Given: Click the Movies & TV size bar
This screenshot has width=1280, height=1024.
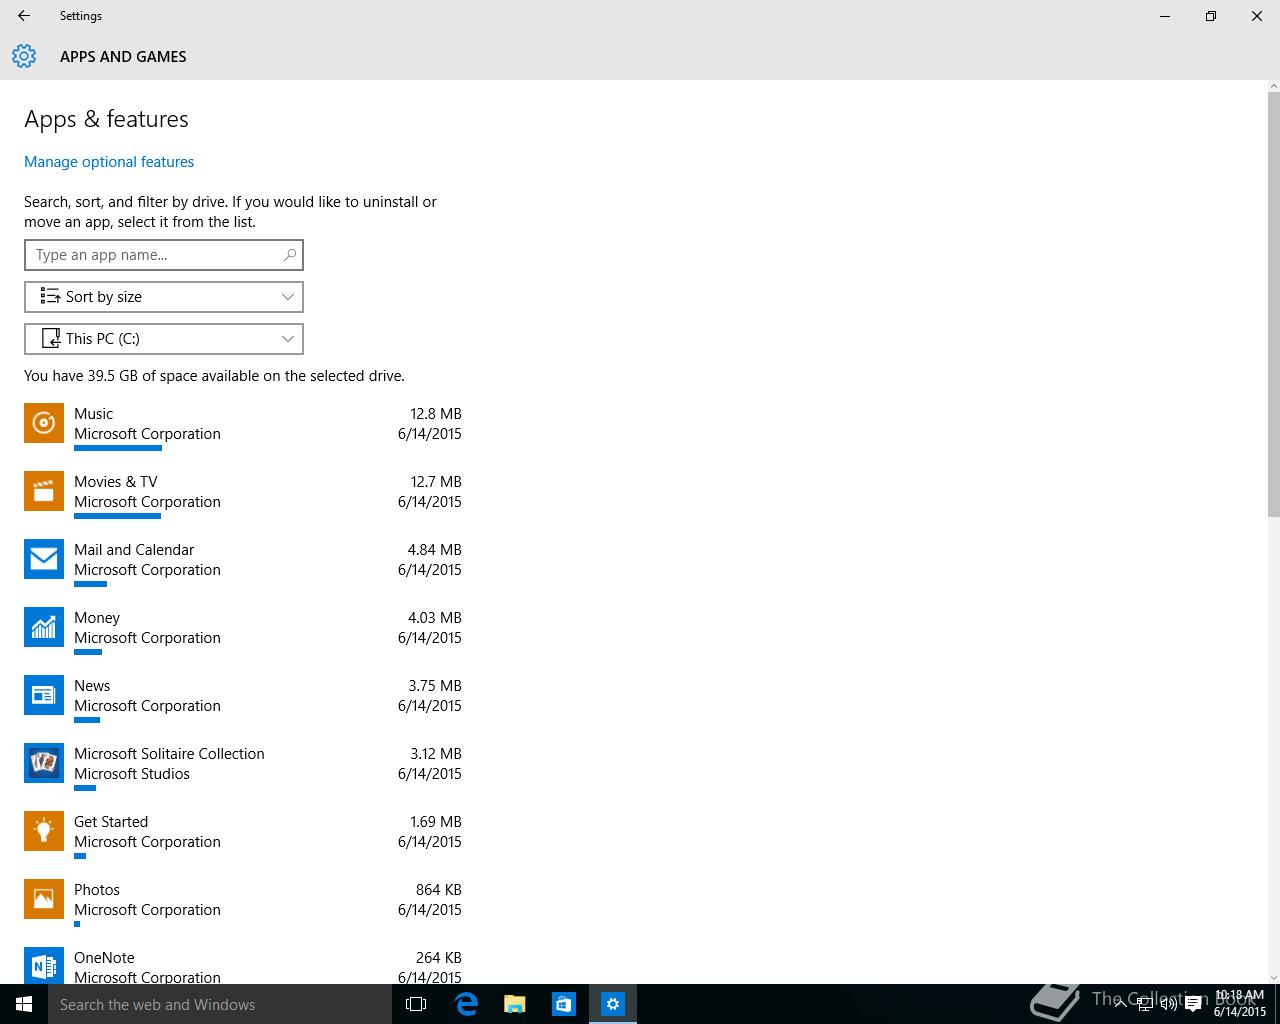Looking at the screenshot, I should point(117,516).
